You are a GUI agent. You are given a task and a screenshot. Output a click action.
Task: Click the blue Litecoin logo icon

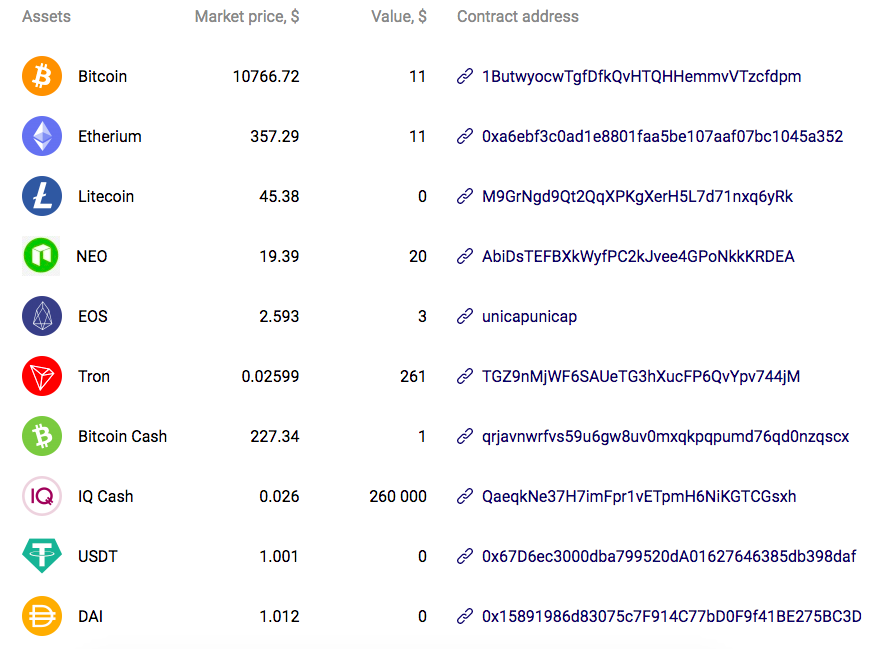(x=42, y=196)
